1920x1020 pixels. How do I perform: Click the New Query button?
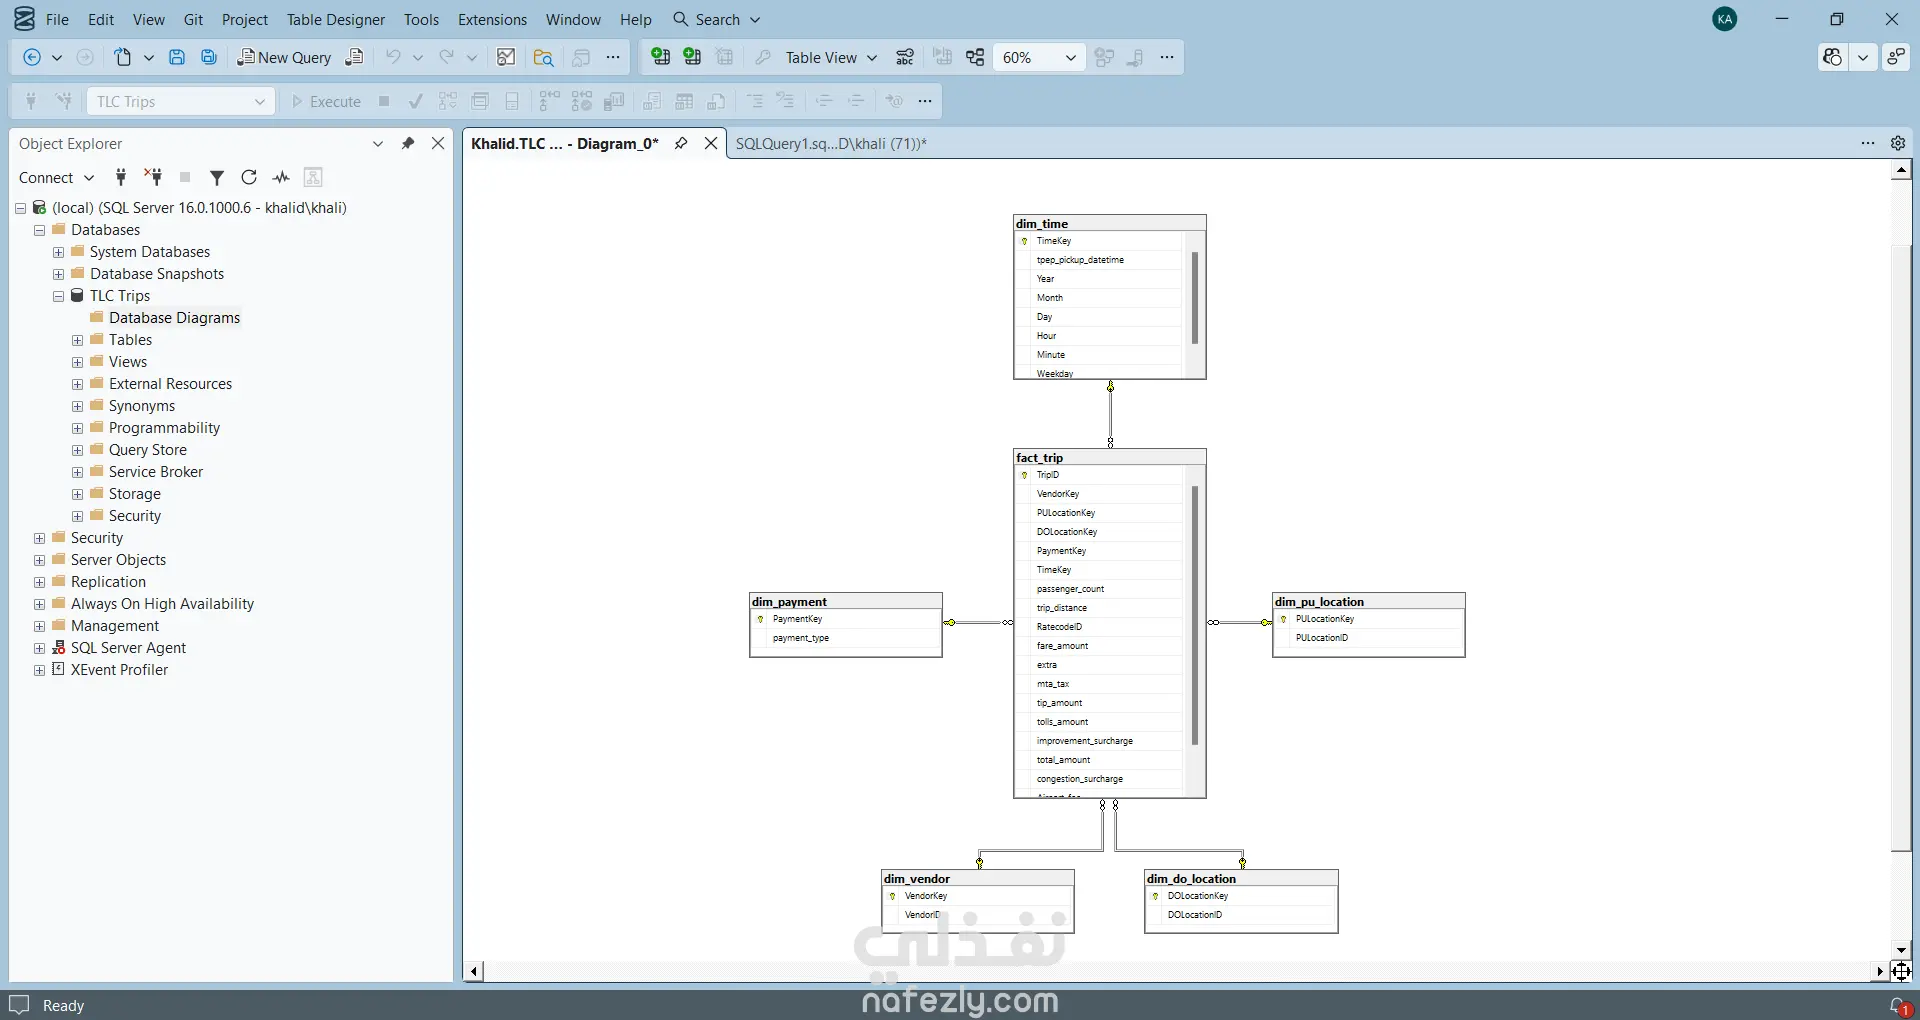click(x=284, y=58)
